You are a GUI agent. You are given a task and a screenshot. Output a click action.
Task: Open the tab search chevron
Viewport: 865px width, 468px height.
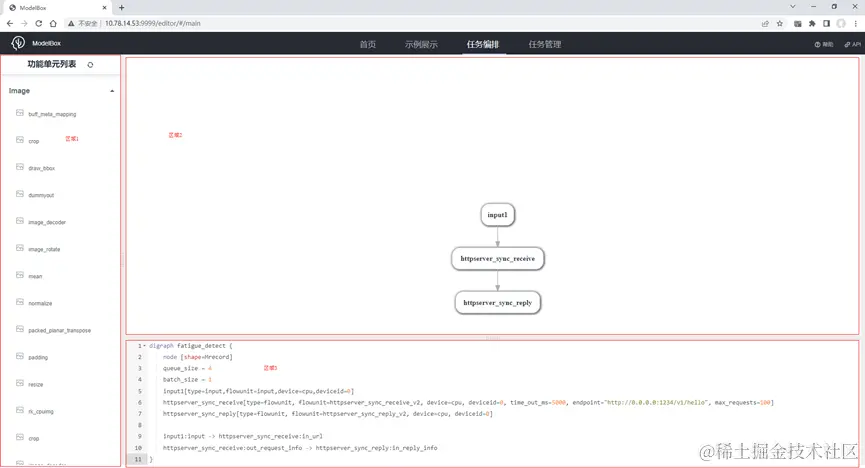[793, 7]
